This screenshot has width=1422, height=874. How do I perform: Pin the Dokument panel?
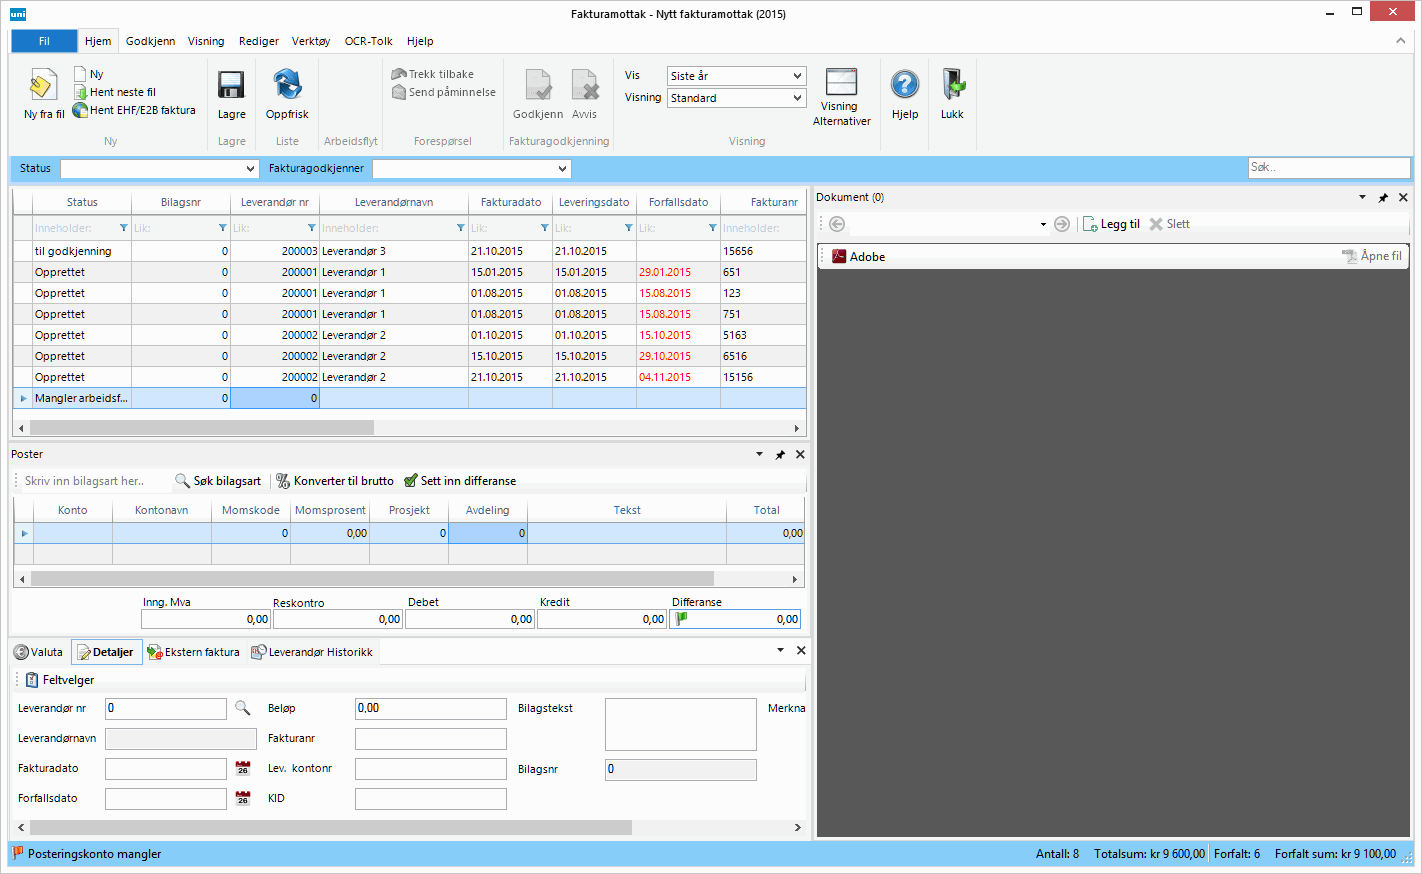(1383, 198)
